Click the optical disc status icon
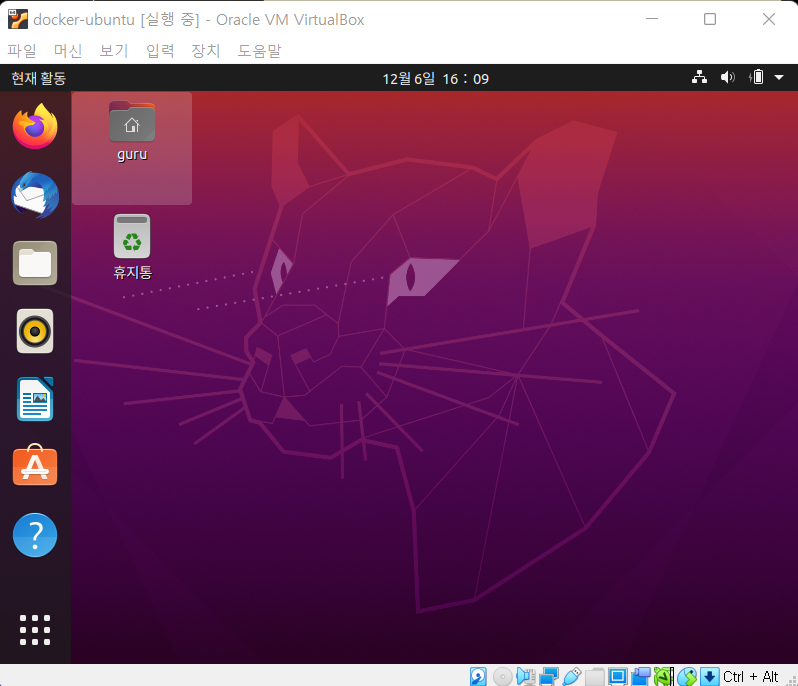This screenshot has height=686, width=798. pos(502,676)
